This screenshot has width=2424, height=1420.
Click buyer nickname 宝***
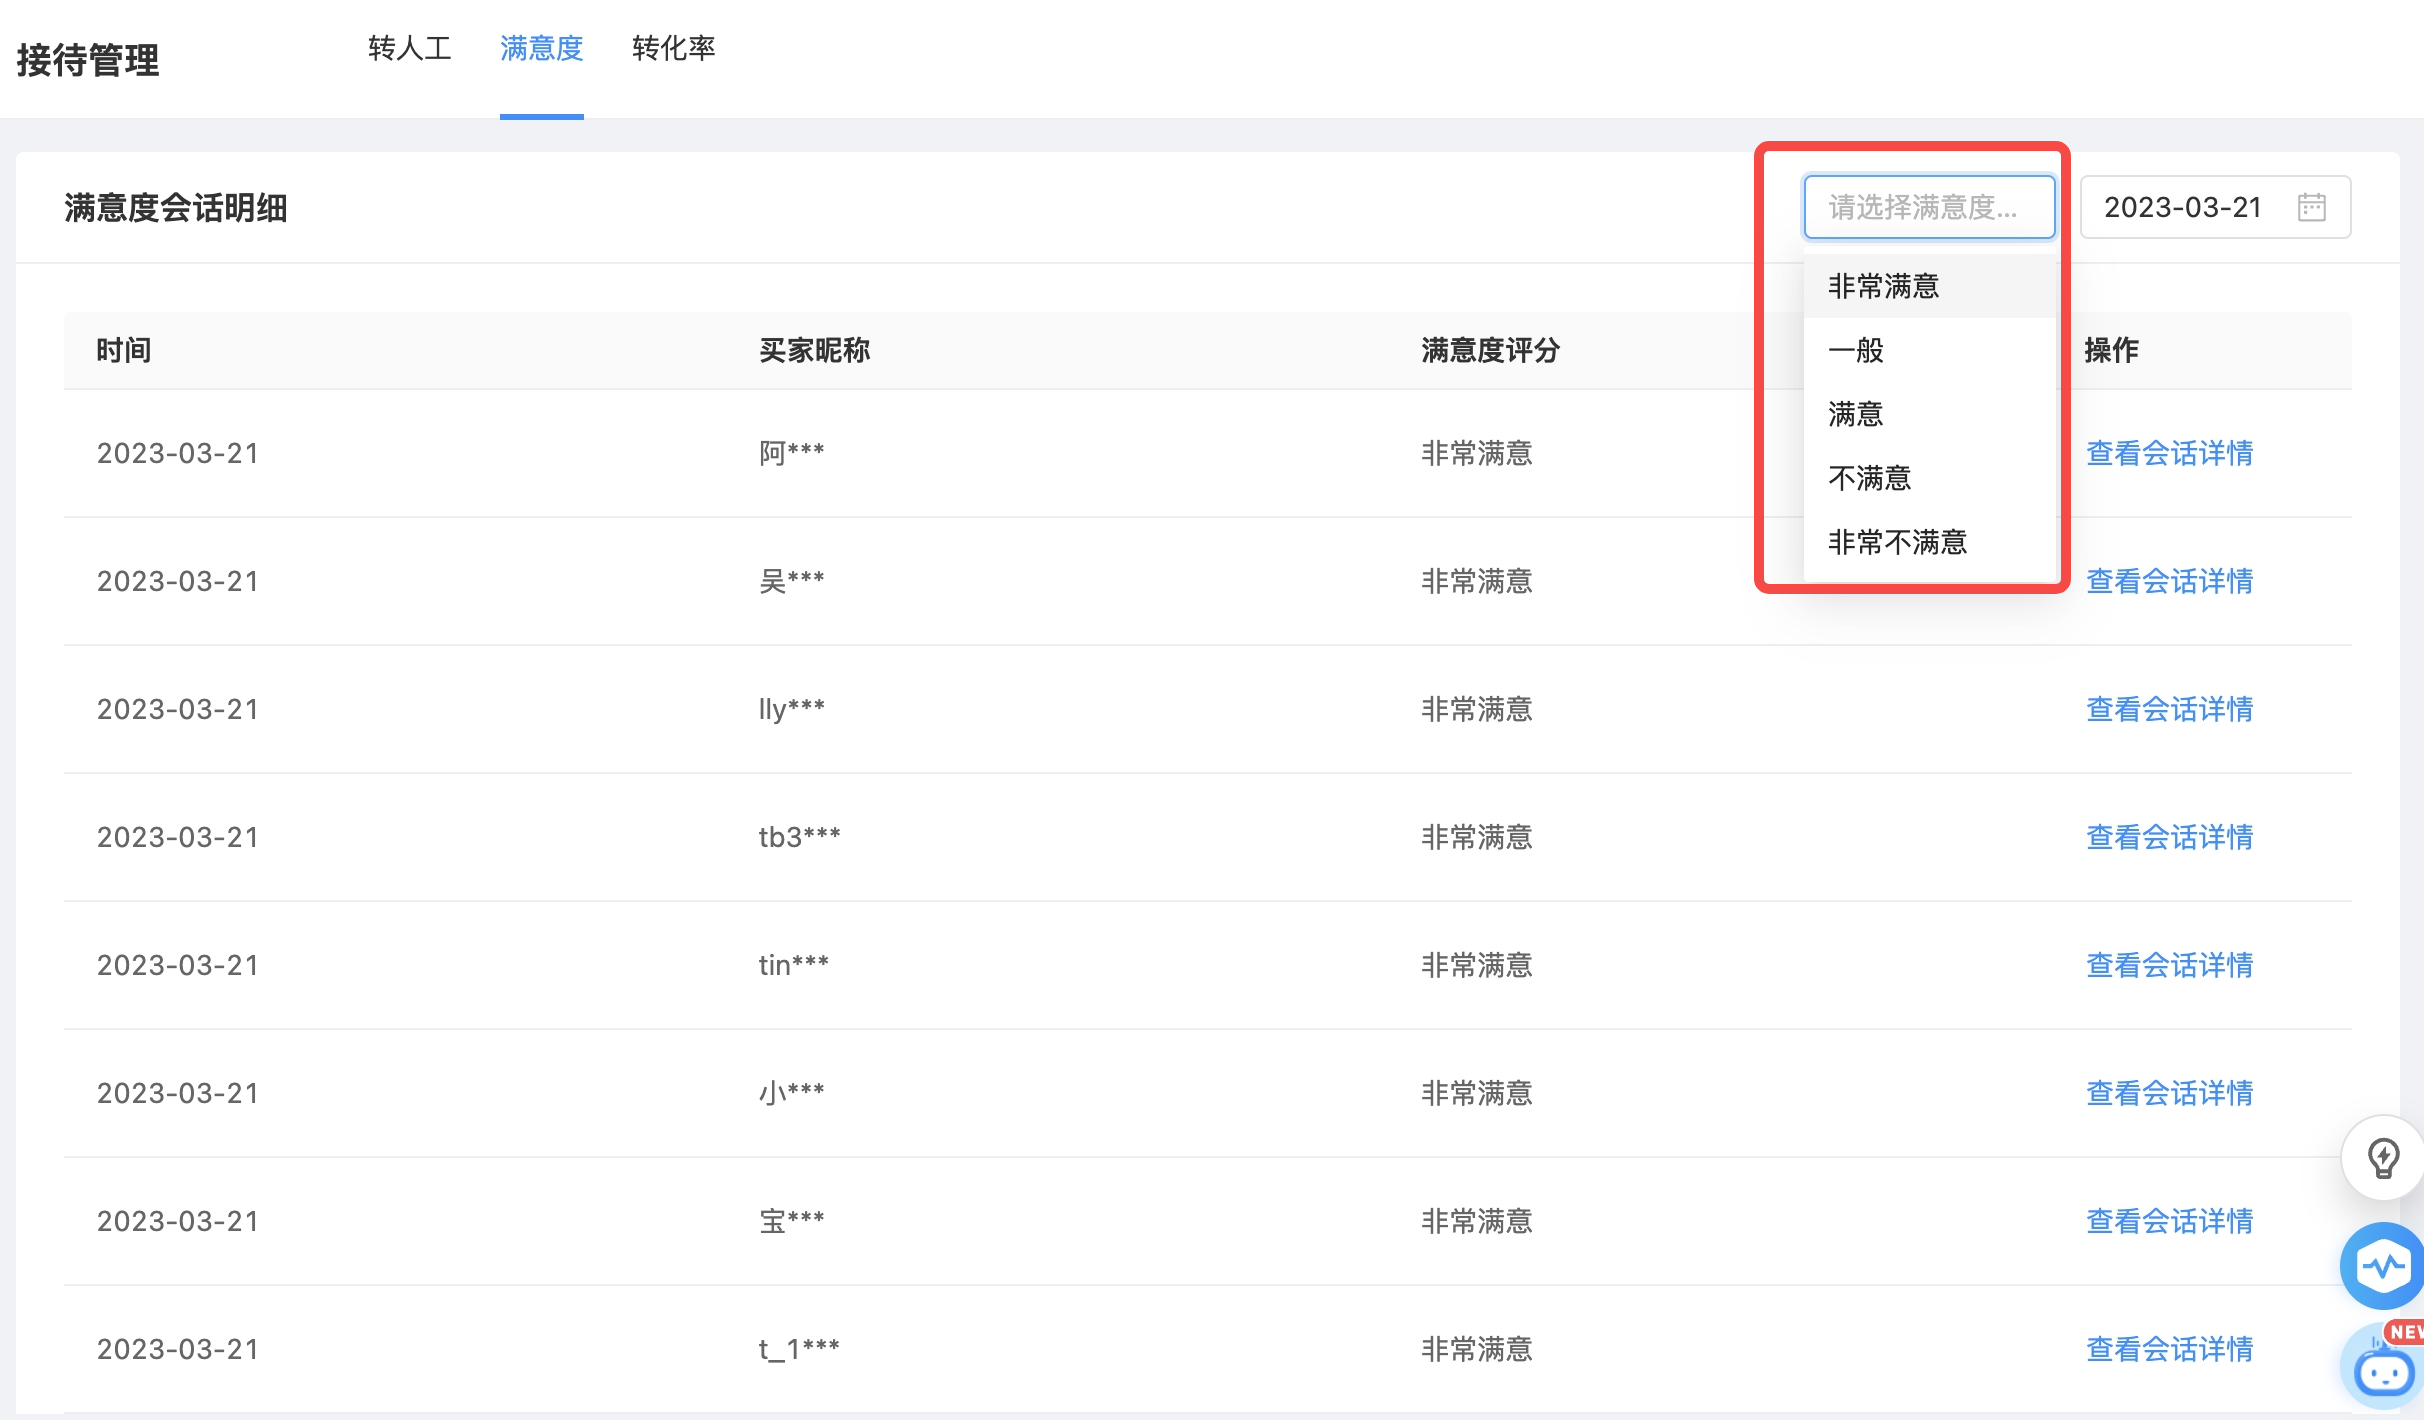(791, 1221)
